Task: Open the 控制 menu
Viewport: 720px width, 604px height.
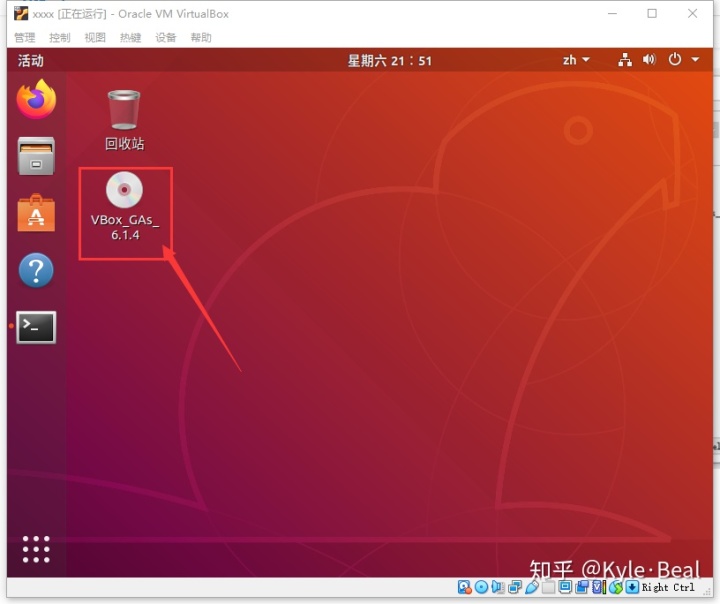Action: pyautogui.click(x=60, y=37)
